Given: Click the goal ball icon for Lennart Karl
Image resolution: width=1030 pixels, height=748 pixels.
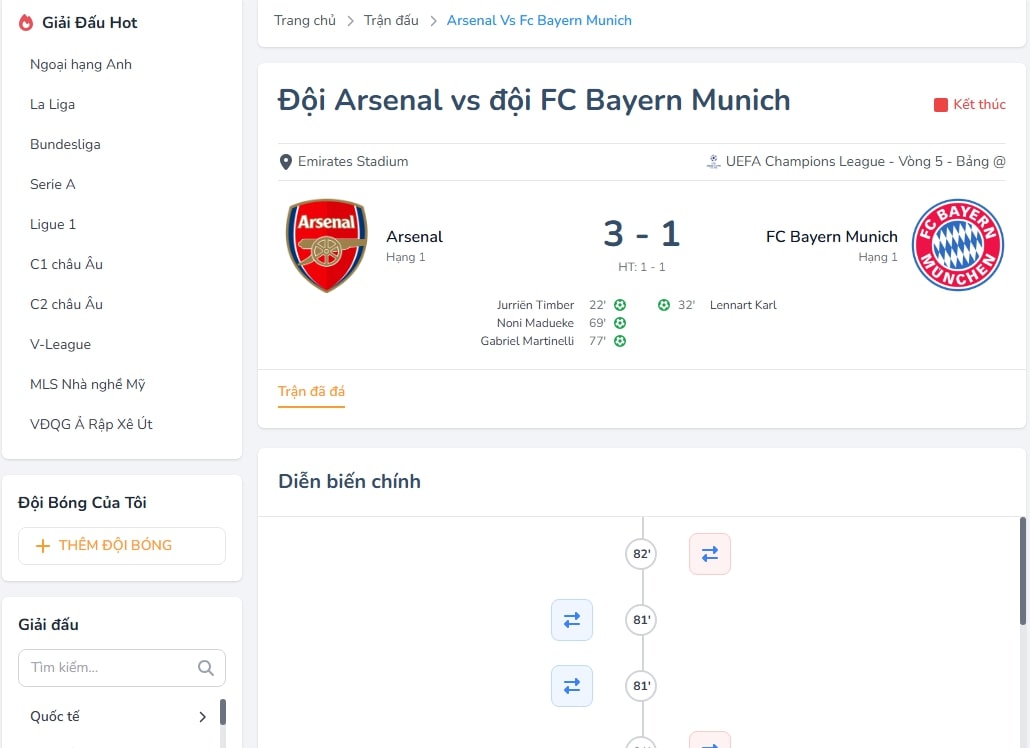Looking at the screenshot, I should click(x=664, y=305).
